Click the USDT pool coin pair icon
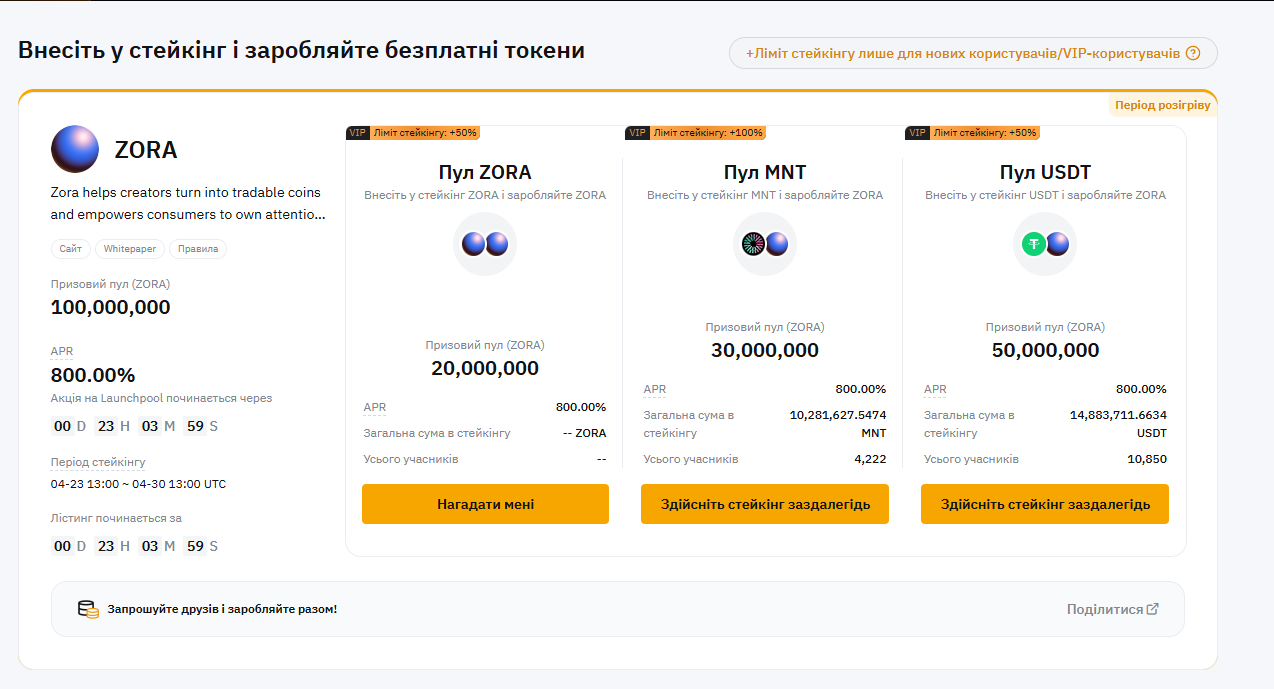 1045,244
